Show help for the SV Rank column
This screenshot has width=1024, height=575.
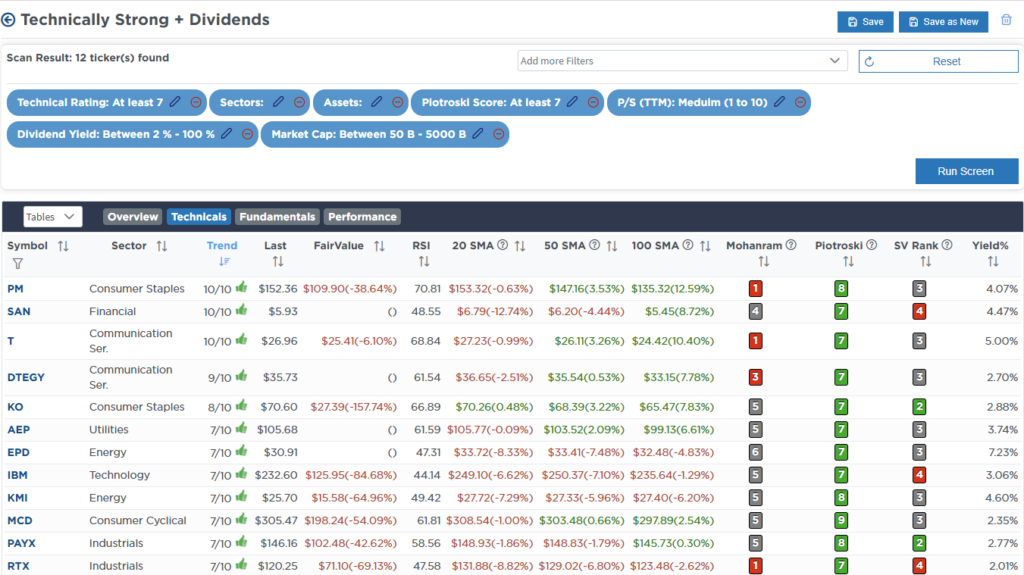point(947,245)
